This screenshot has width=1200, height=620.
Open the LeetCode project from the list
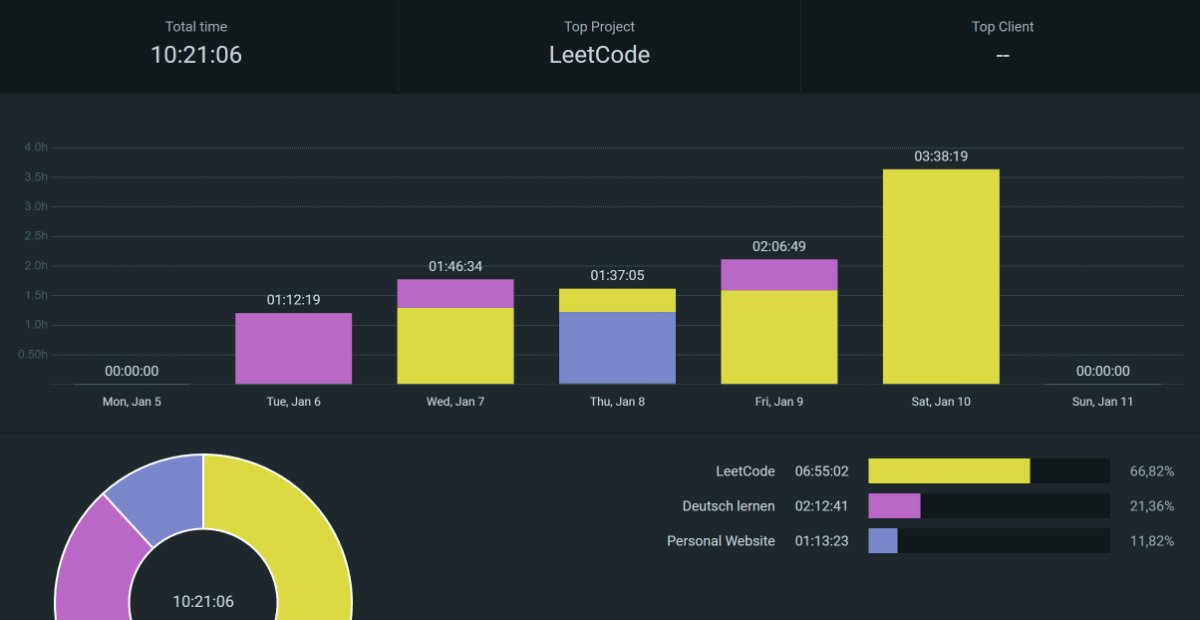[x=745, y=471]
